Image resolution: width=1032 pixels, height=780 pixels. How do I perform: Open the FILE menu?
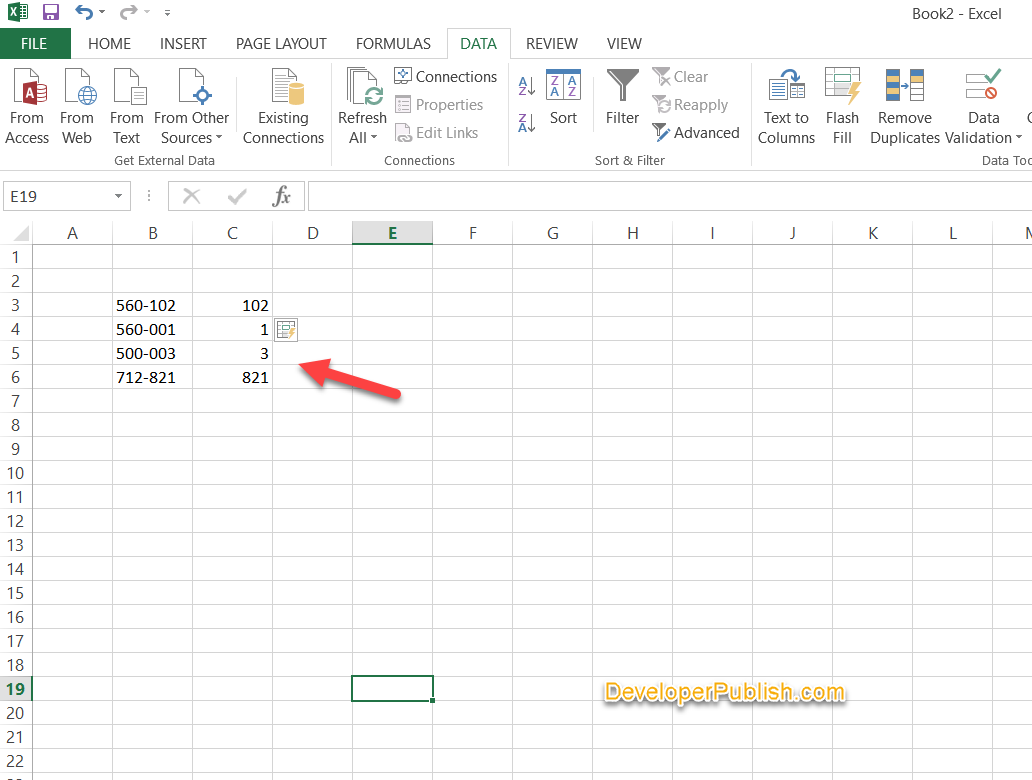pos(35,43)
